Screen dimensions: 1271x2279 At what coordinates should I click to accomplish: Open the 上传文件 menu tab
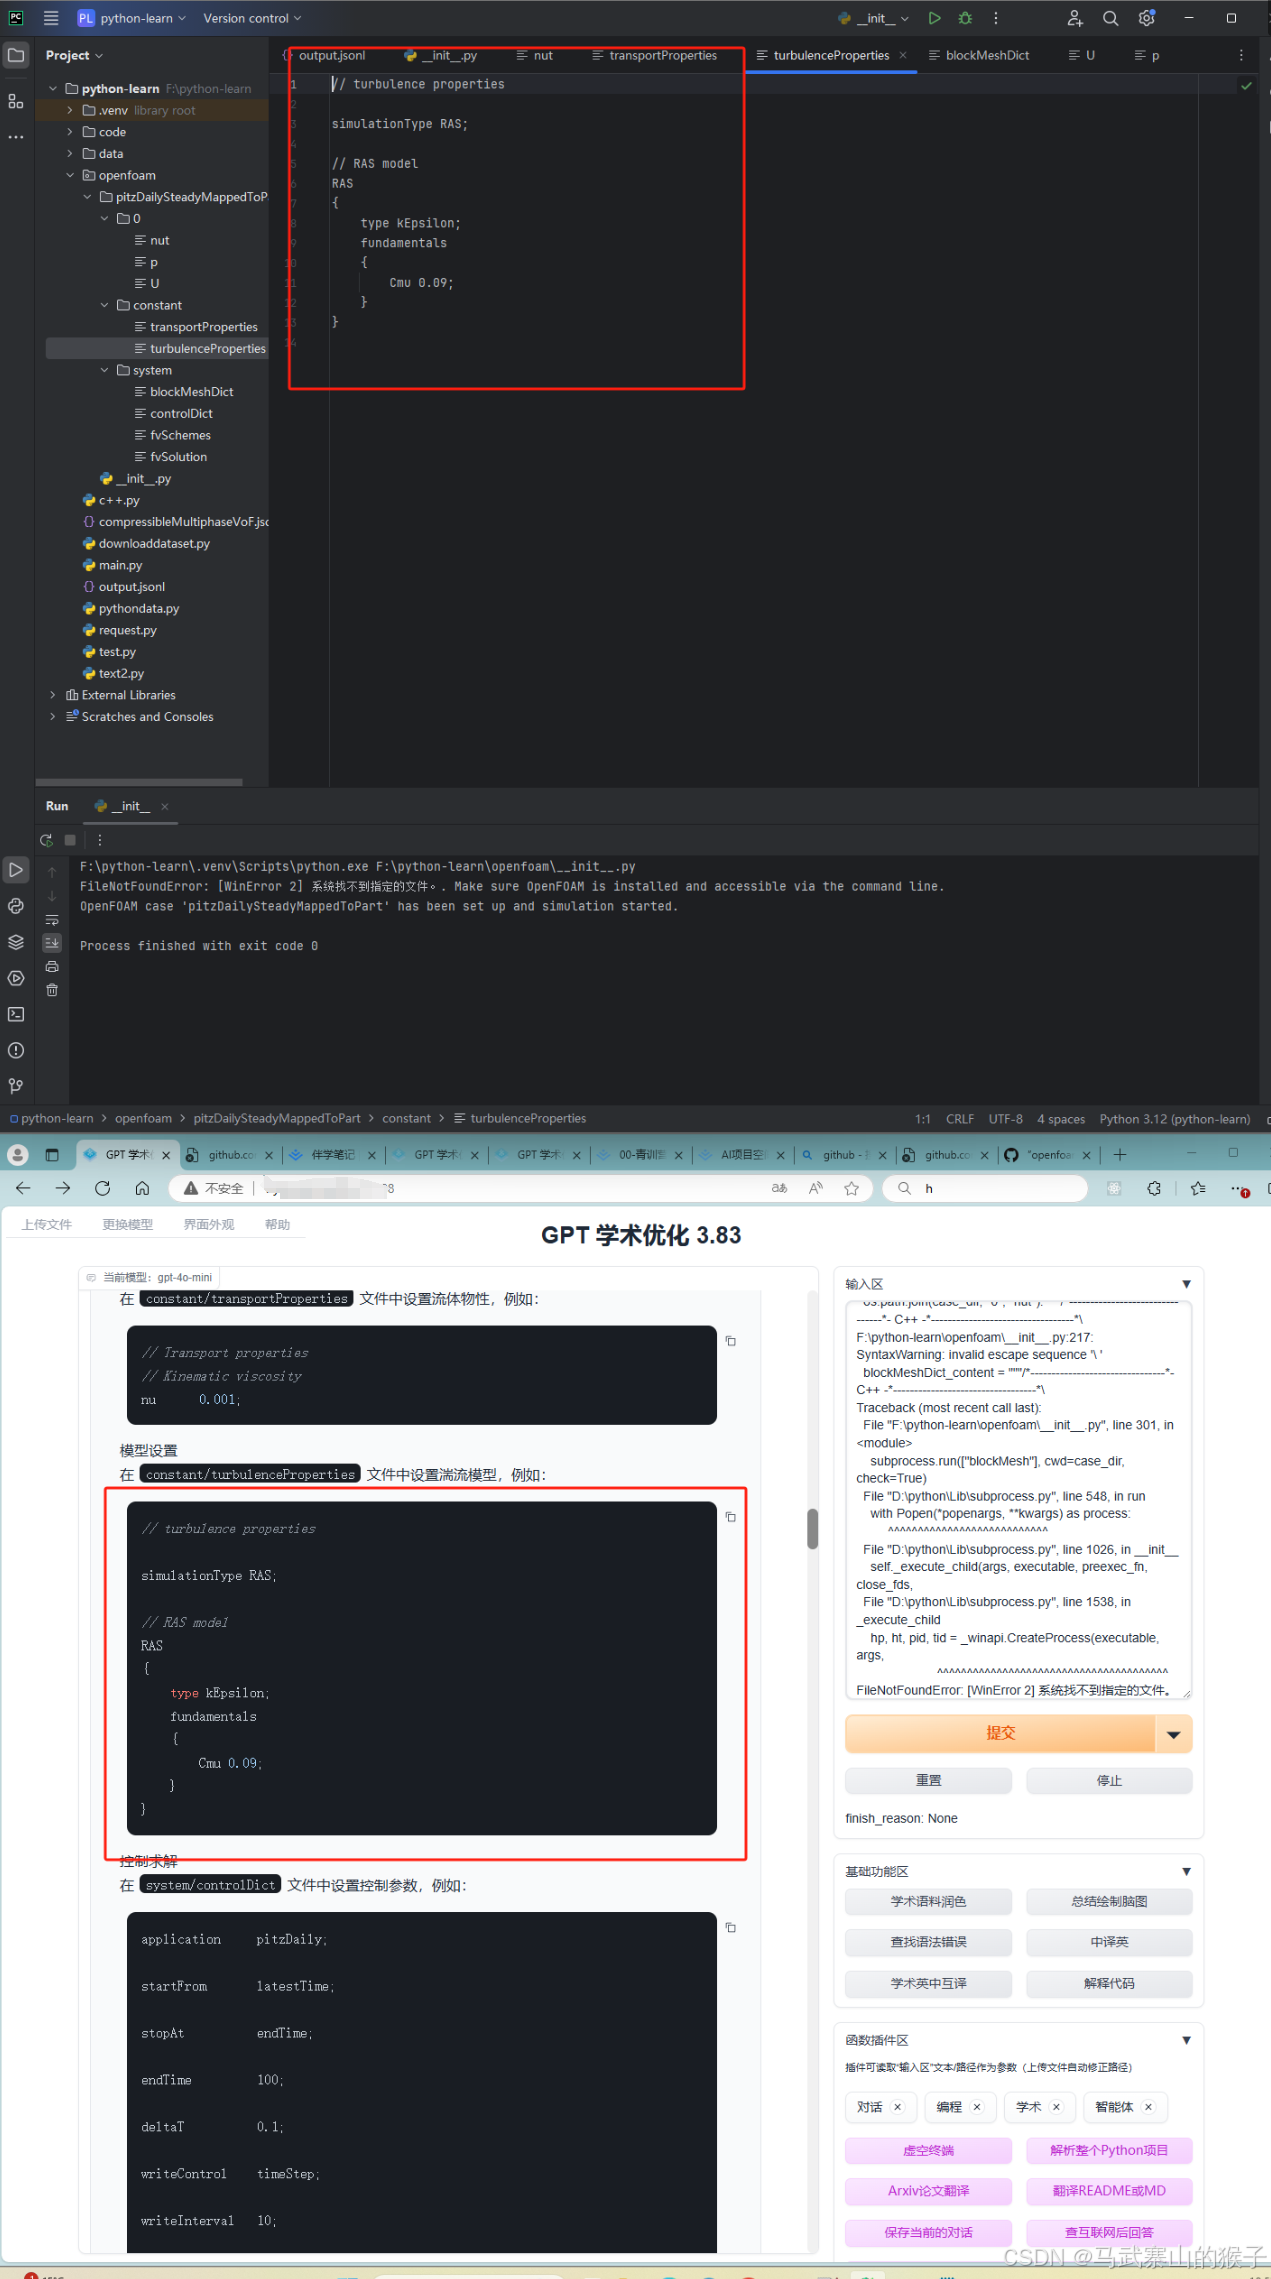[47, 1225]
